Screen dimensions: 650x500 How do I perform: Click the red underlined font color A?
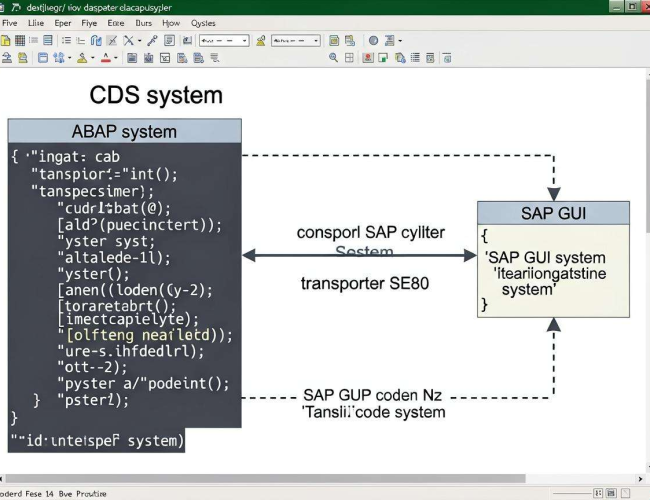pos(106,58)
